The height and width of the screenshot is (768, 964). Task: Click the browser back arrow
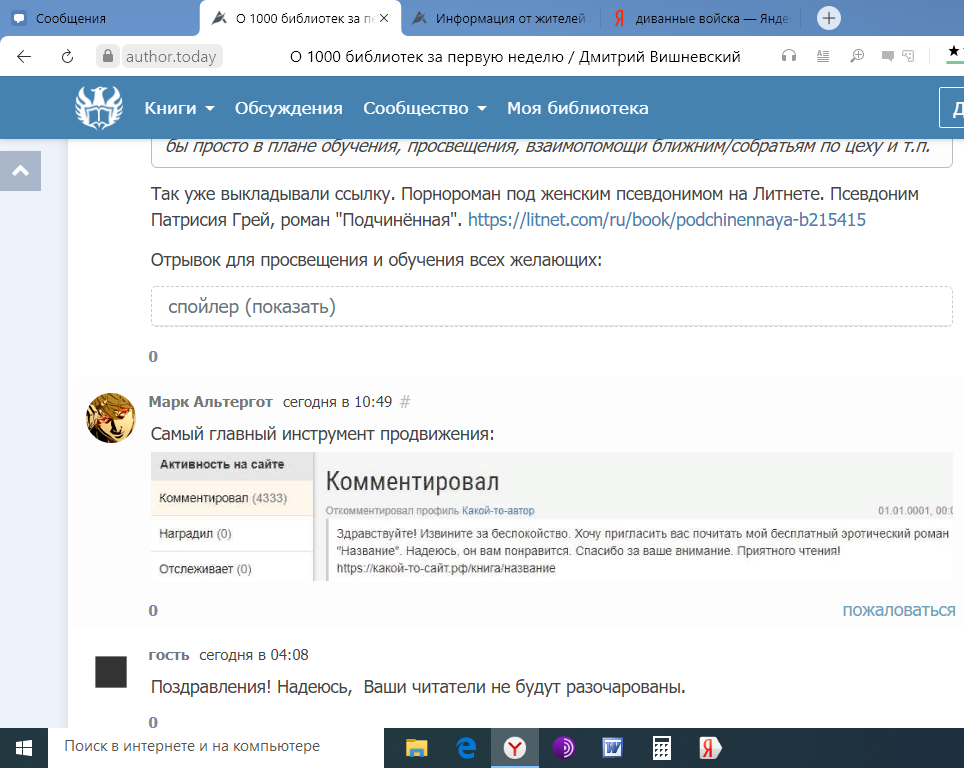click(x=24, y=57)
